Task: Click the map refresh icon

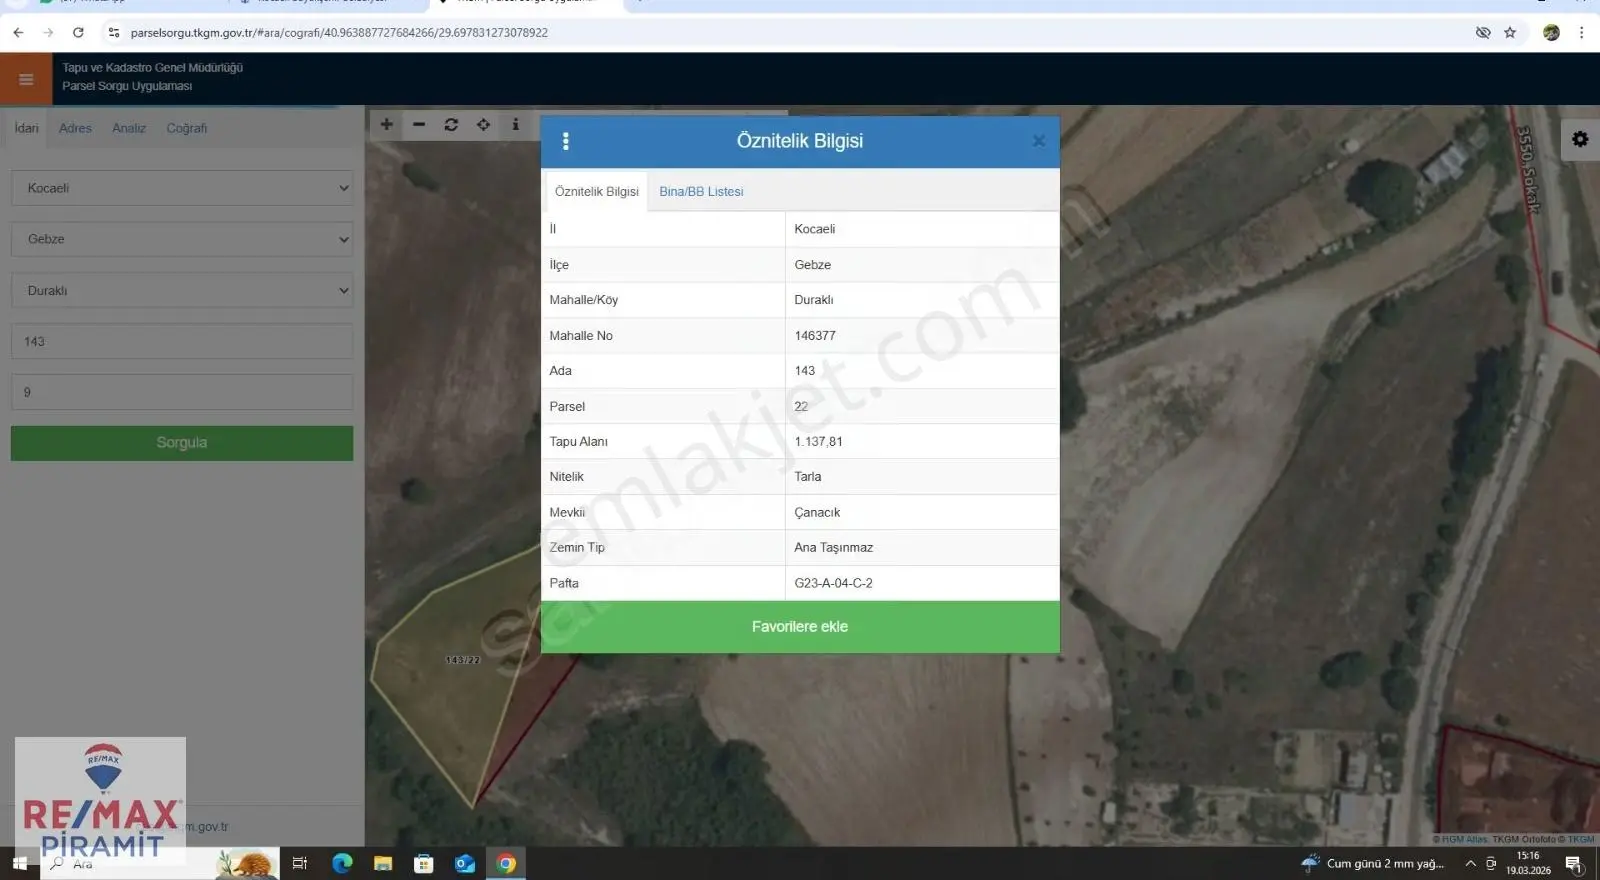Action: (x=451, y=125)
